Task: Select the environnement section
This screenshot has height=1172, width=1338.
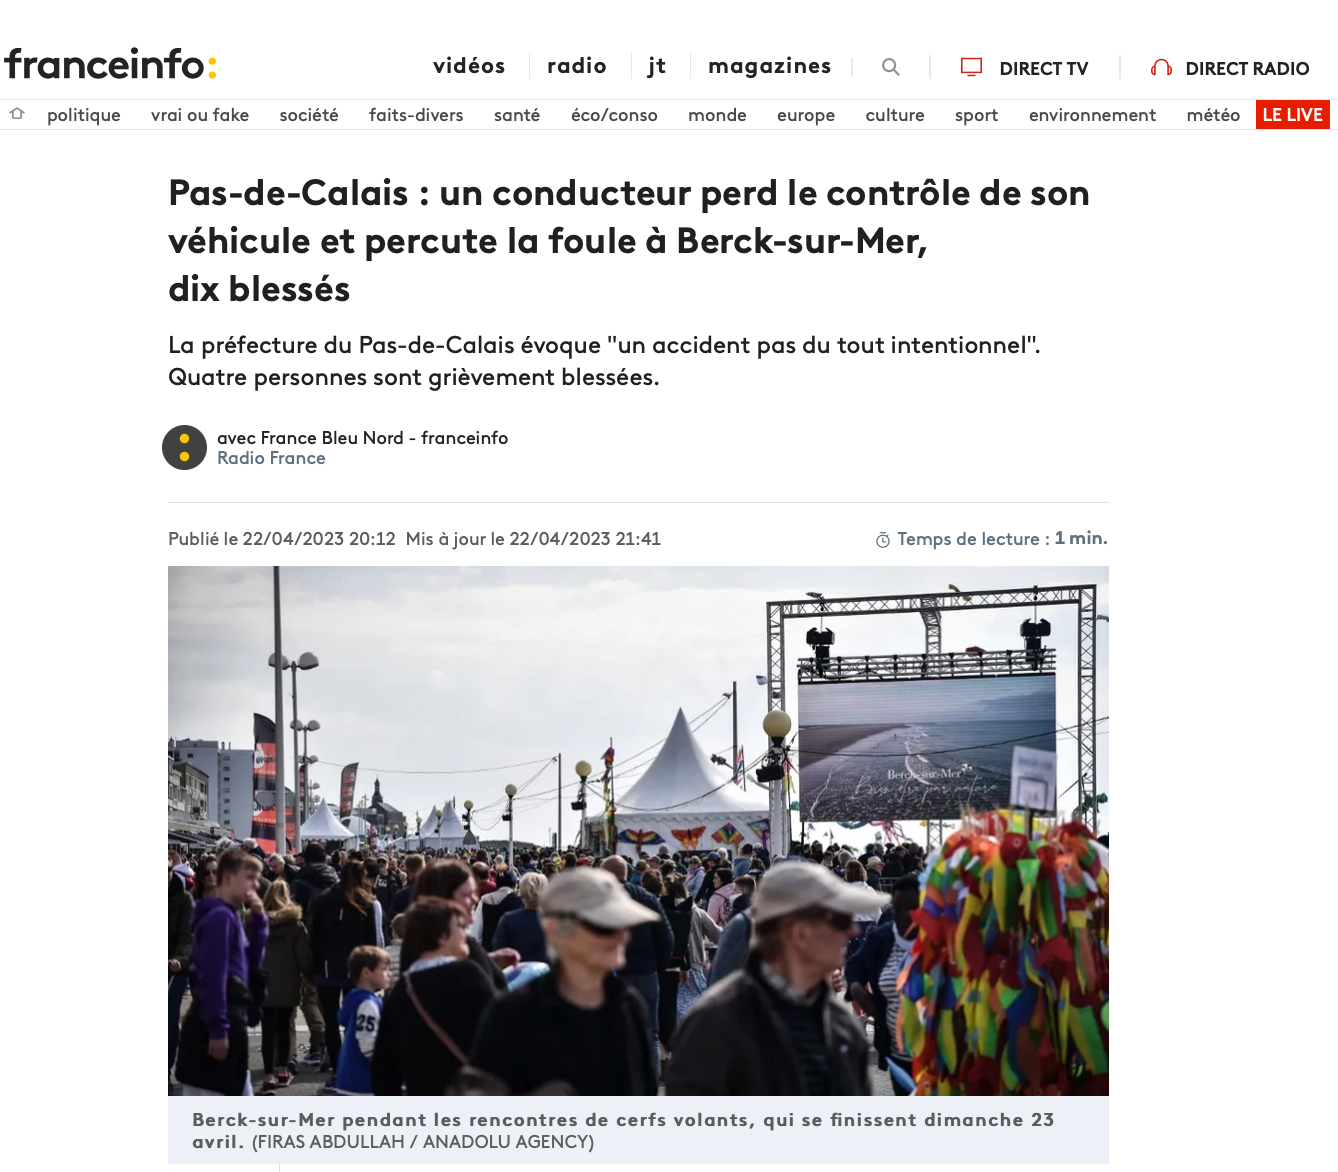Action: [x=1092, y=115]
